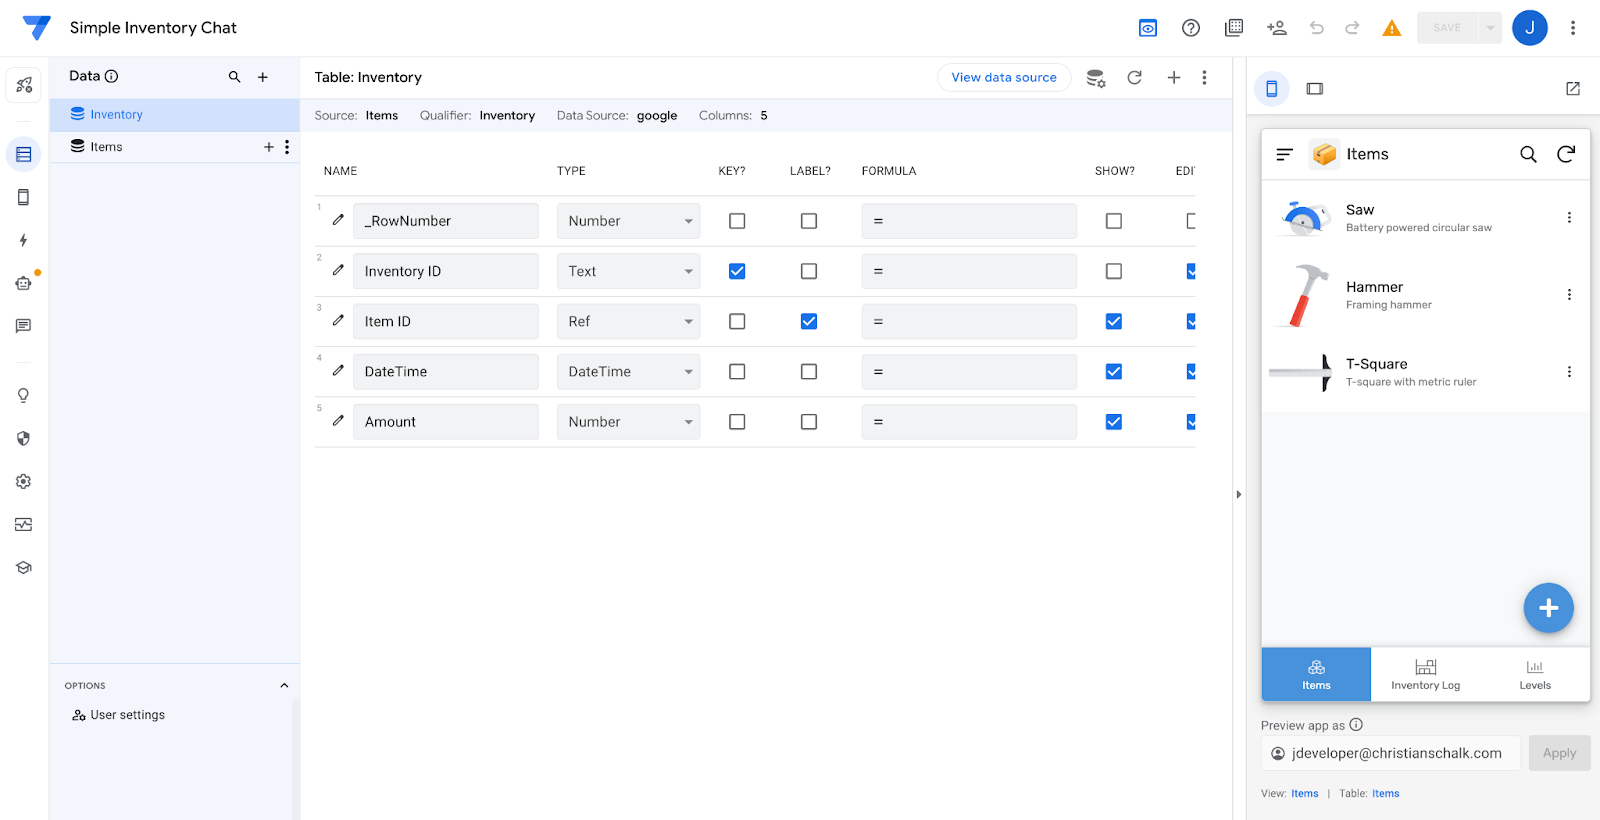
Task: Toggle the Label checkbox for Item ID
Action: 809,321
